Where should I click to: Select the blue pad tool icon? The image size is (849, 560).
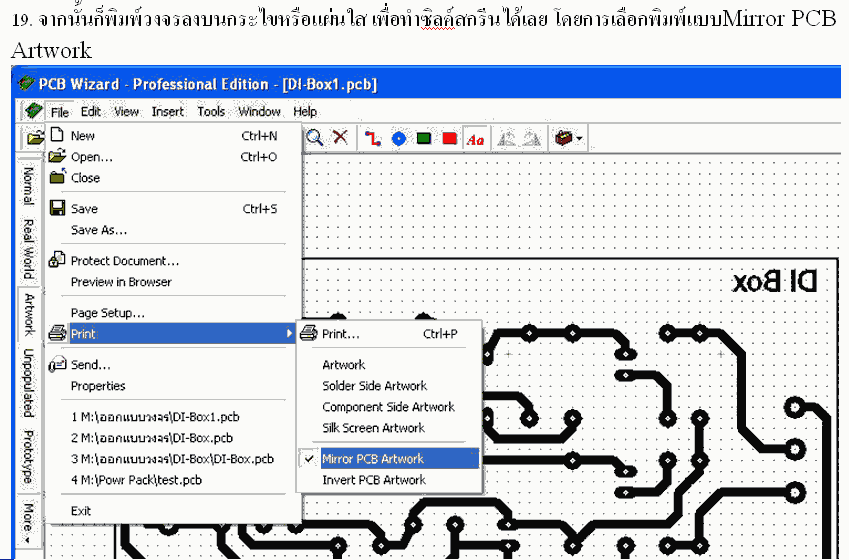coord(399,139)
